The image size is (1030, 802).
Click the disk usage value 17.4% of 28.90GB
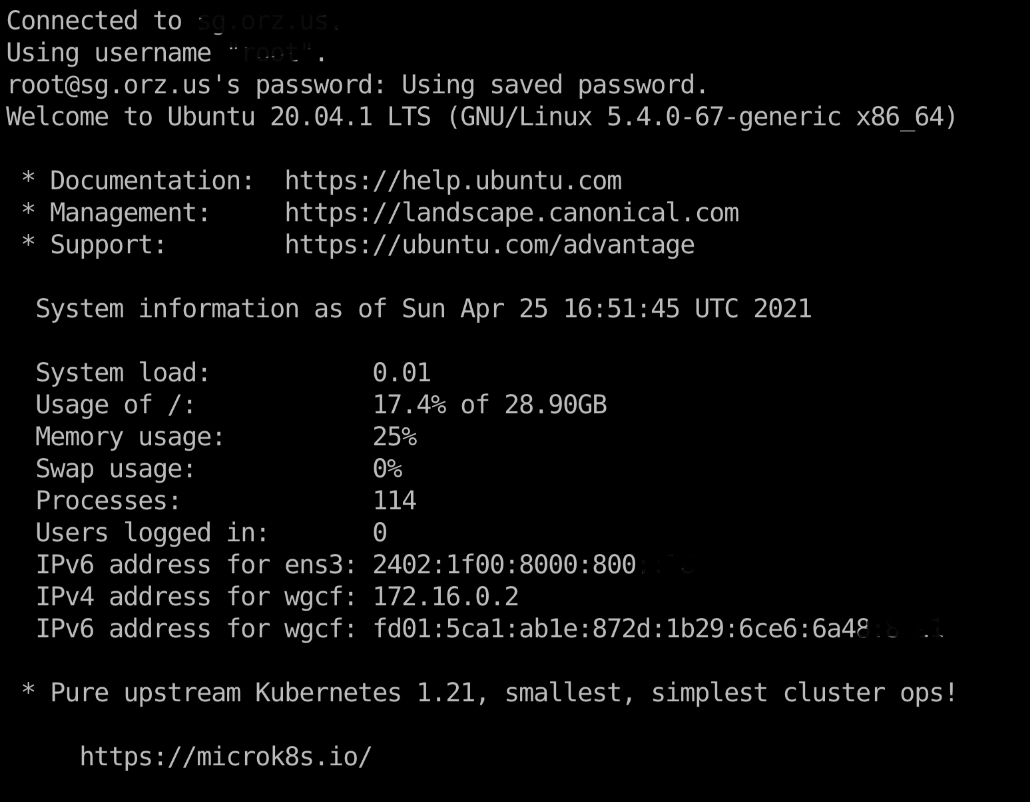click(489, 405)
